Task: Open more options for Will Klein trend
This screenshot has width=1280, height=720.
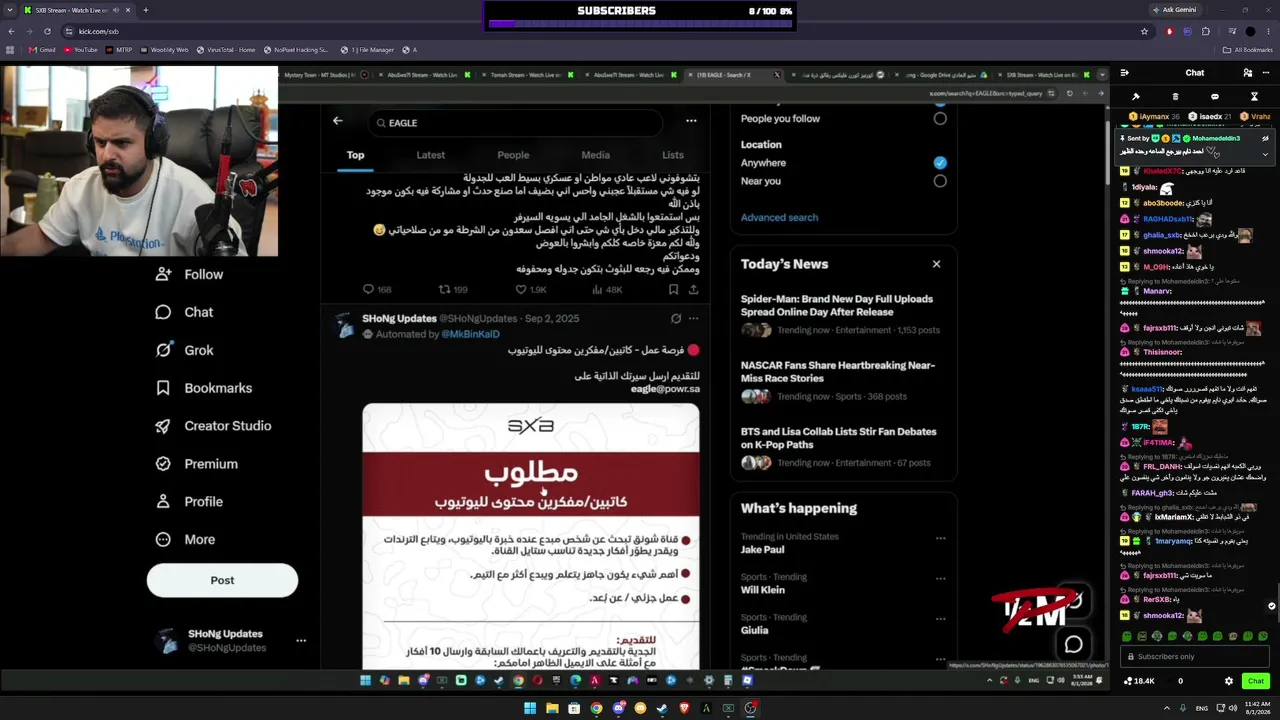Action: [x=940, y=578]
